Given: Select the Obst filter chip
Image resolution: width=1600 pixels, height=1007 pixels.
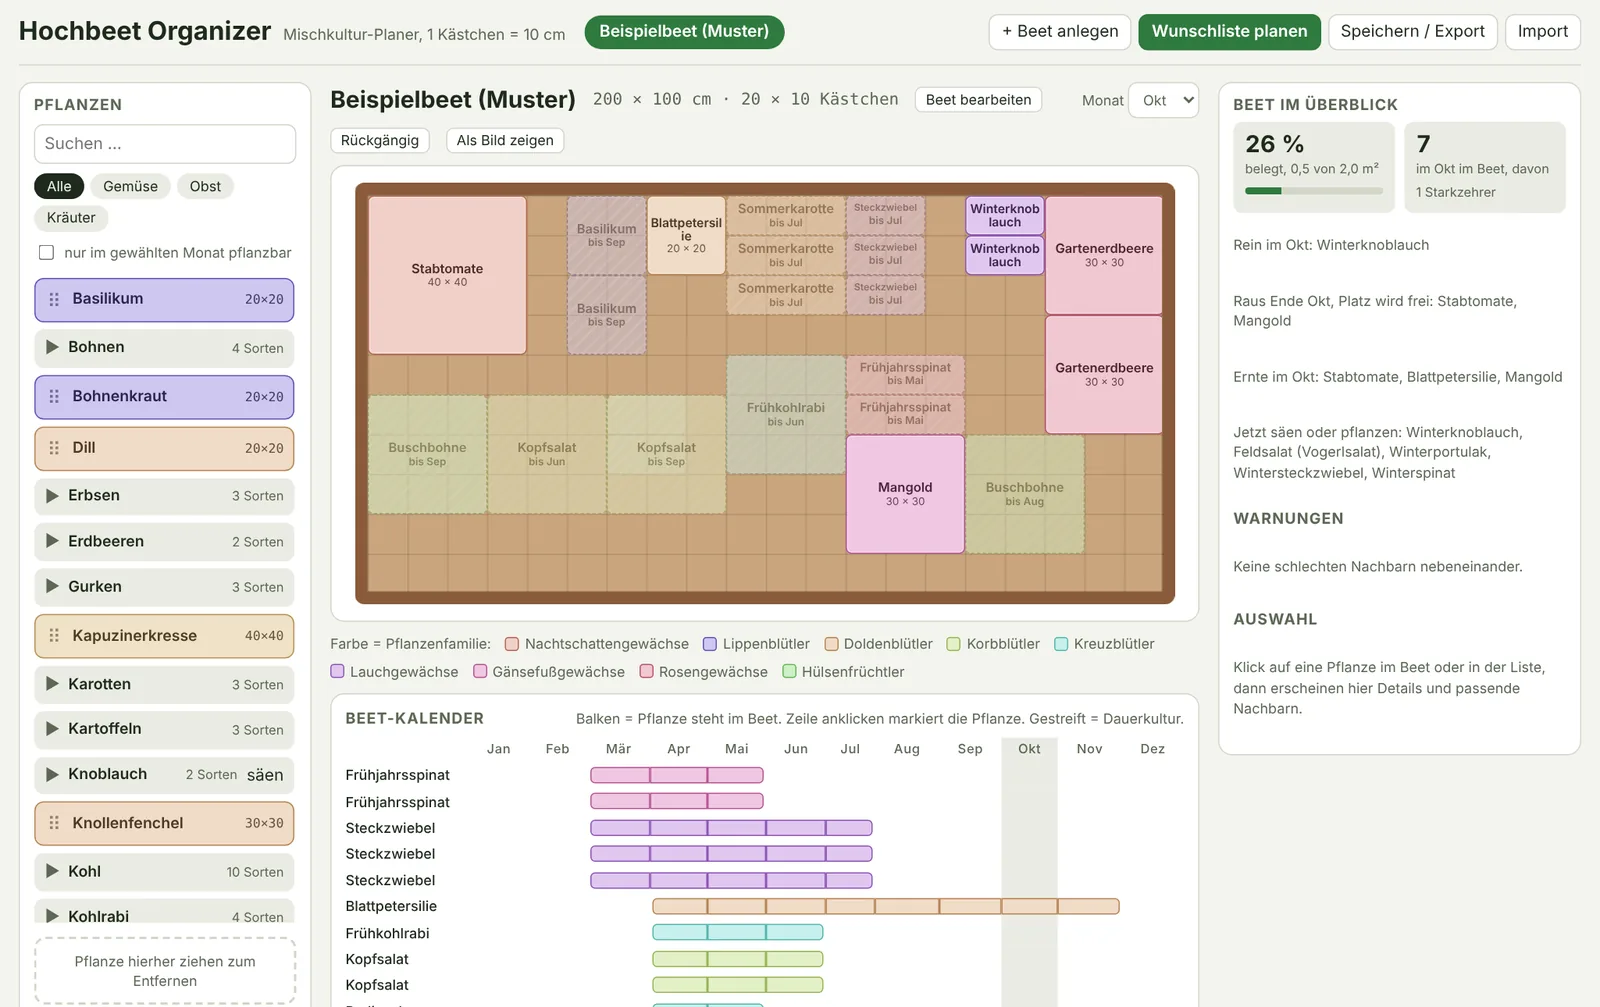Looking at the screenshot, I should point(205,186).
